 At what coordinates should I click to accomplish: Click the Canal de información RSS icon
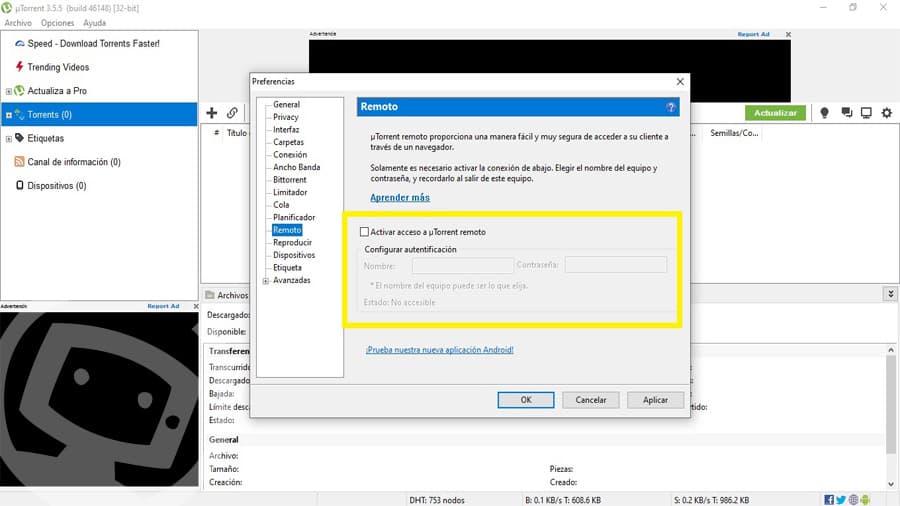20,162
